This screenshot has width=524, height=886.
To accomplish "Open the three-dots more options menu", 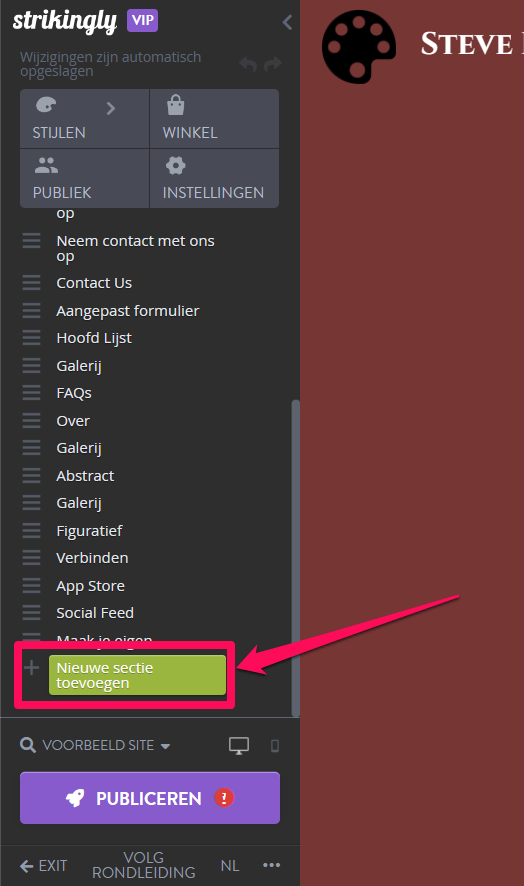I will (x=271, y=865).
